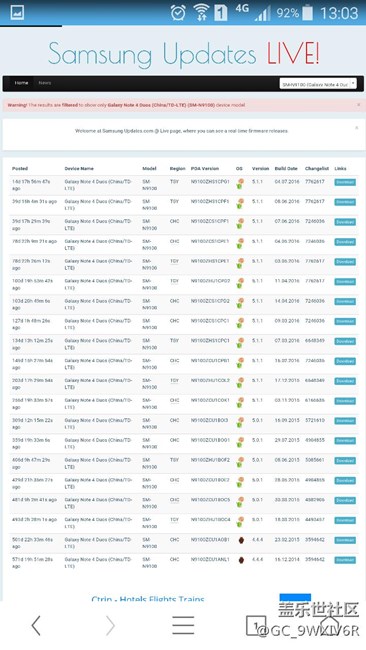Click Download for N9100ZCU1ANL1 firmware
Screen dimensions: 366x650
coord(345,560)
